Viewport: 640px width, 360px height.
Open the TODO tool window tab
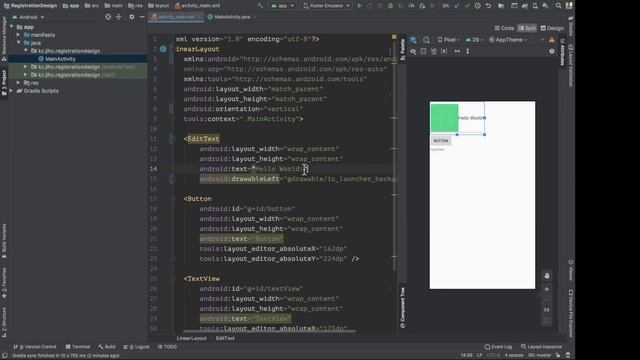tap(167, 347)
